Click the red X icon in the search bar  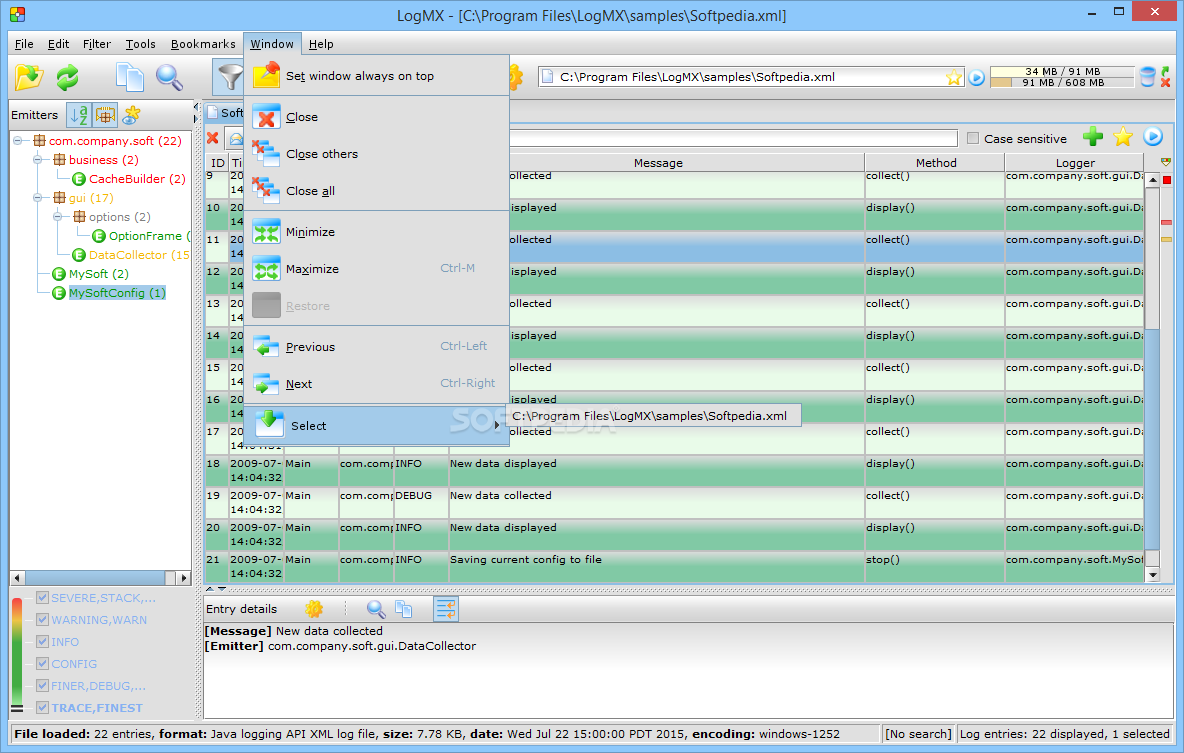pyautogui.click(x=213, y=138)
